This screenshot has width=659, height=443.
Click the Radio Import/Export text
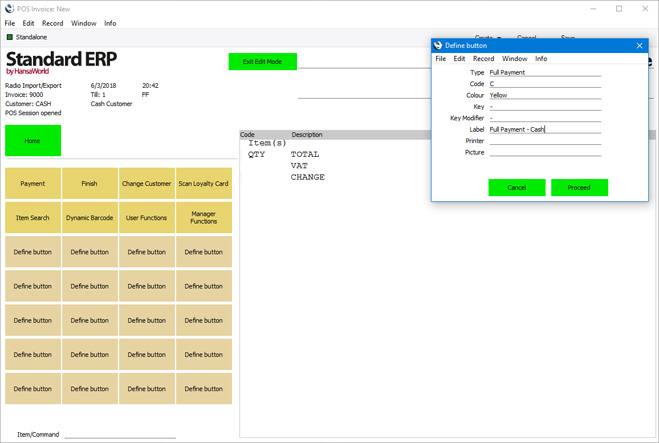click(x=33, y=85)
